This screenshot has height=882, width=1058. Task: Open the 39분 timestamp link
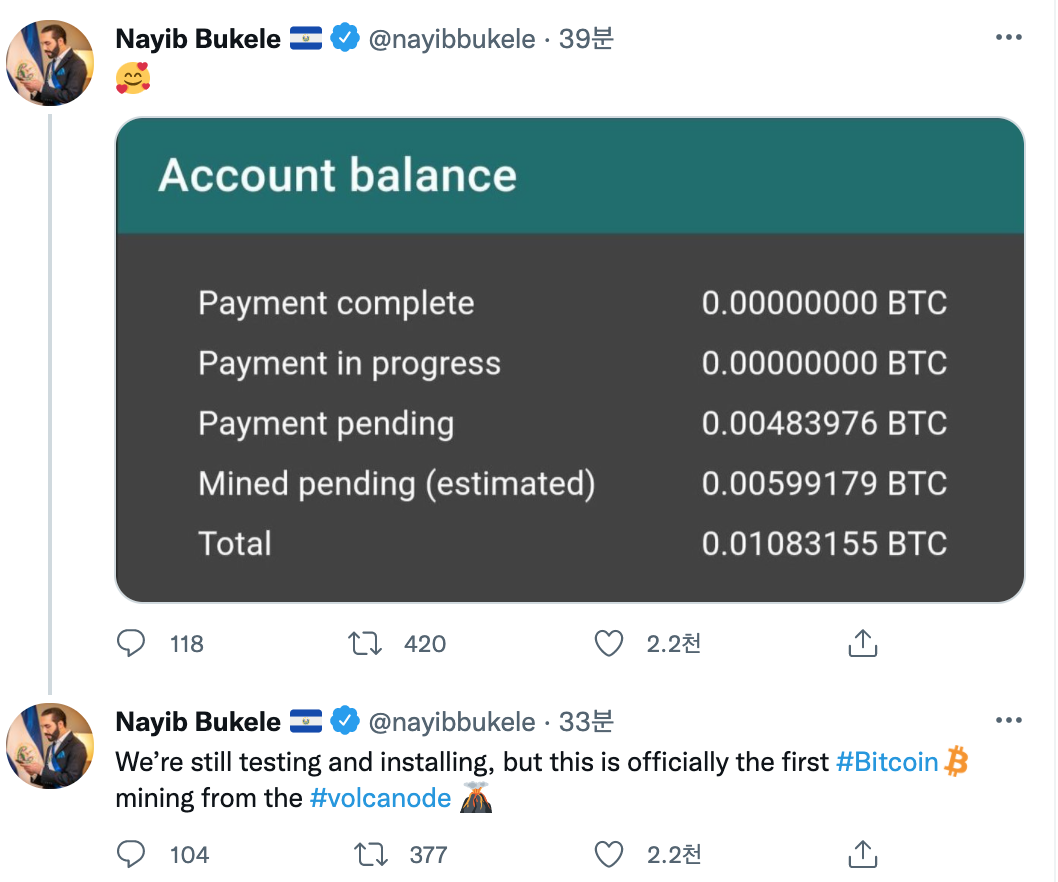point(586,39)
